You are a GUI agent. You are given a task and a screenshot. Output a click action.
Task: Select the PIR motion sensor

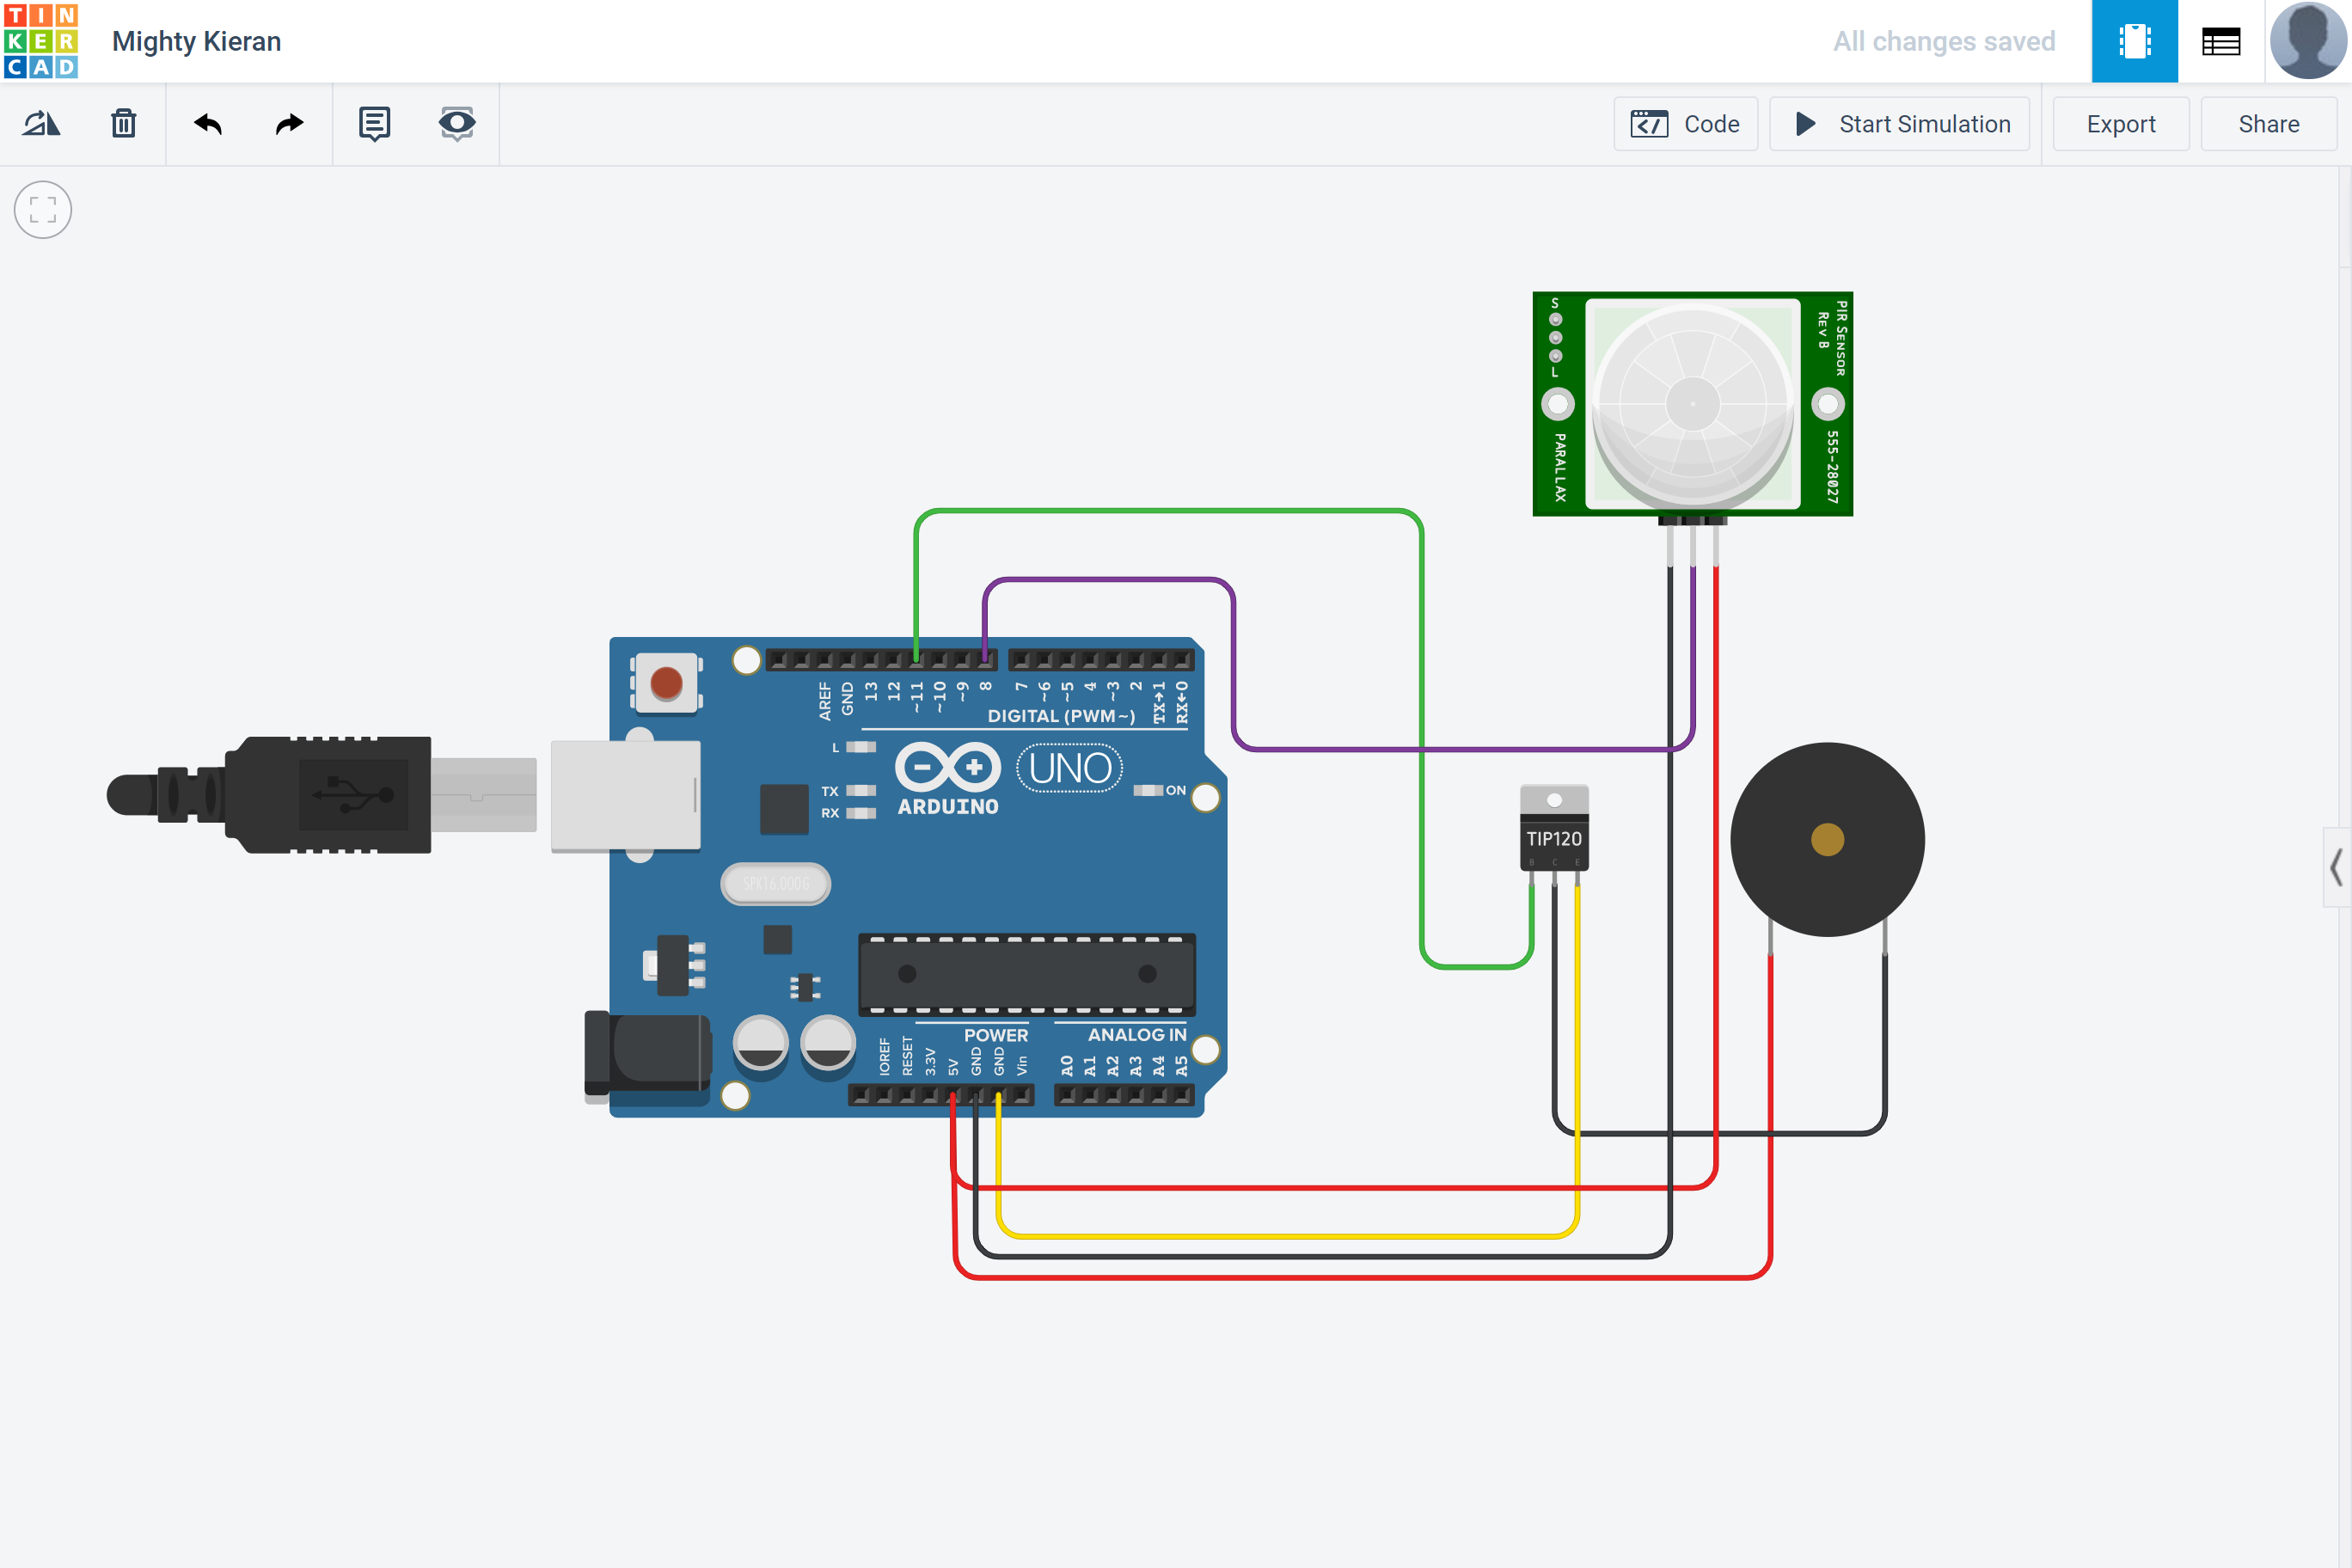1692,405
